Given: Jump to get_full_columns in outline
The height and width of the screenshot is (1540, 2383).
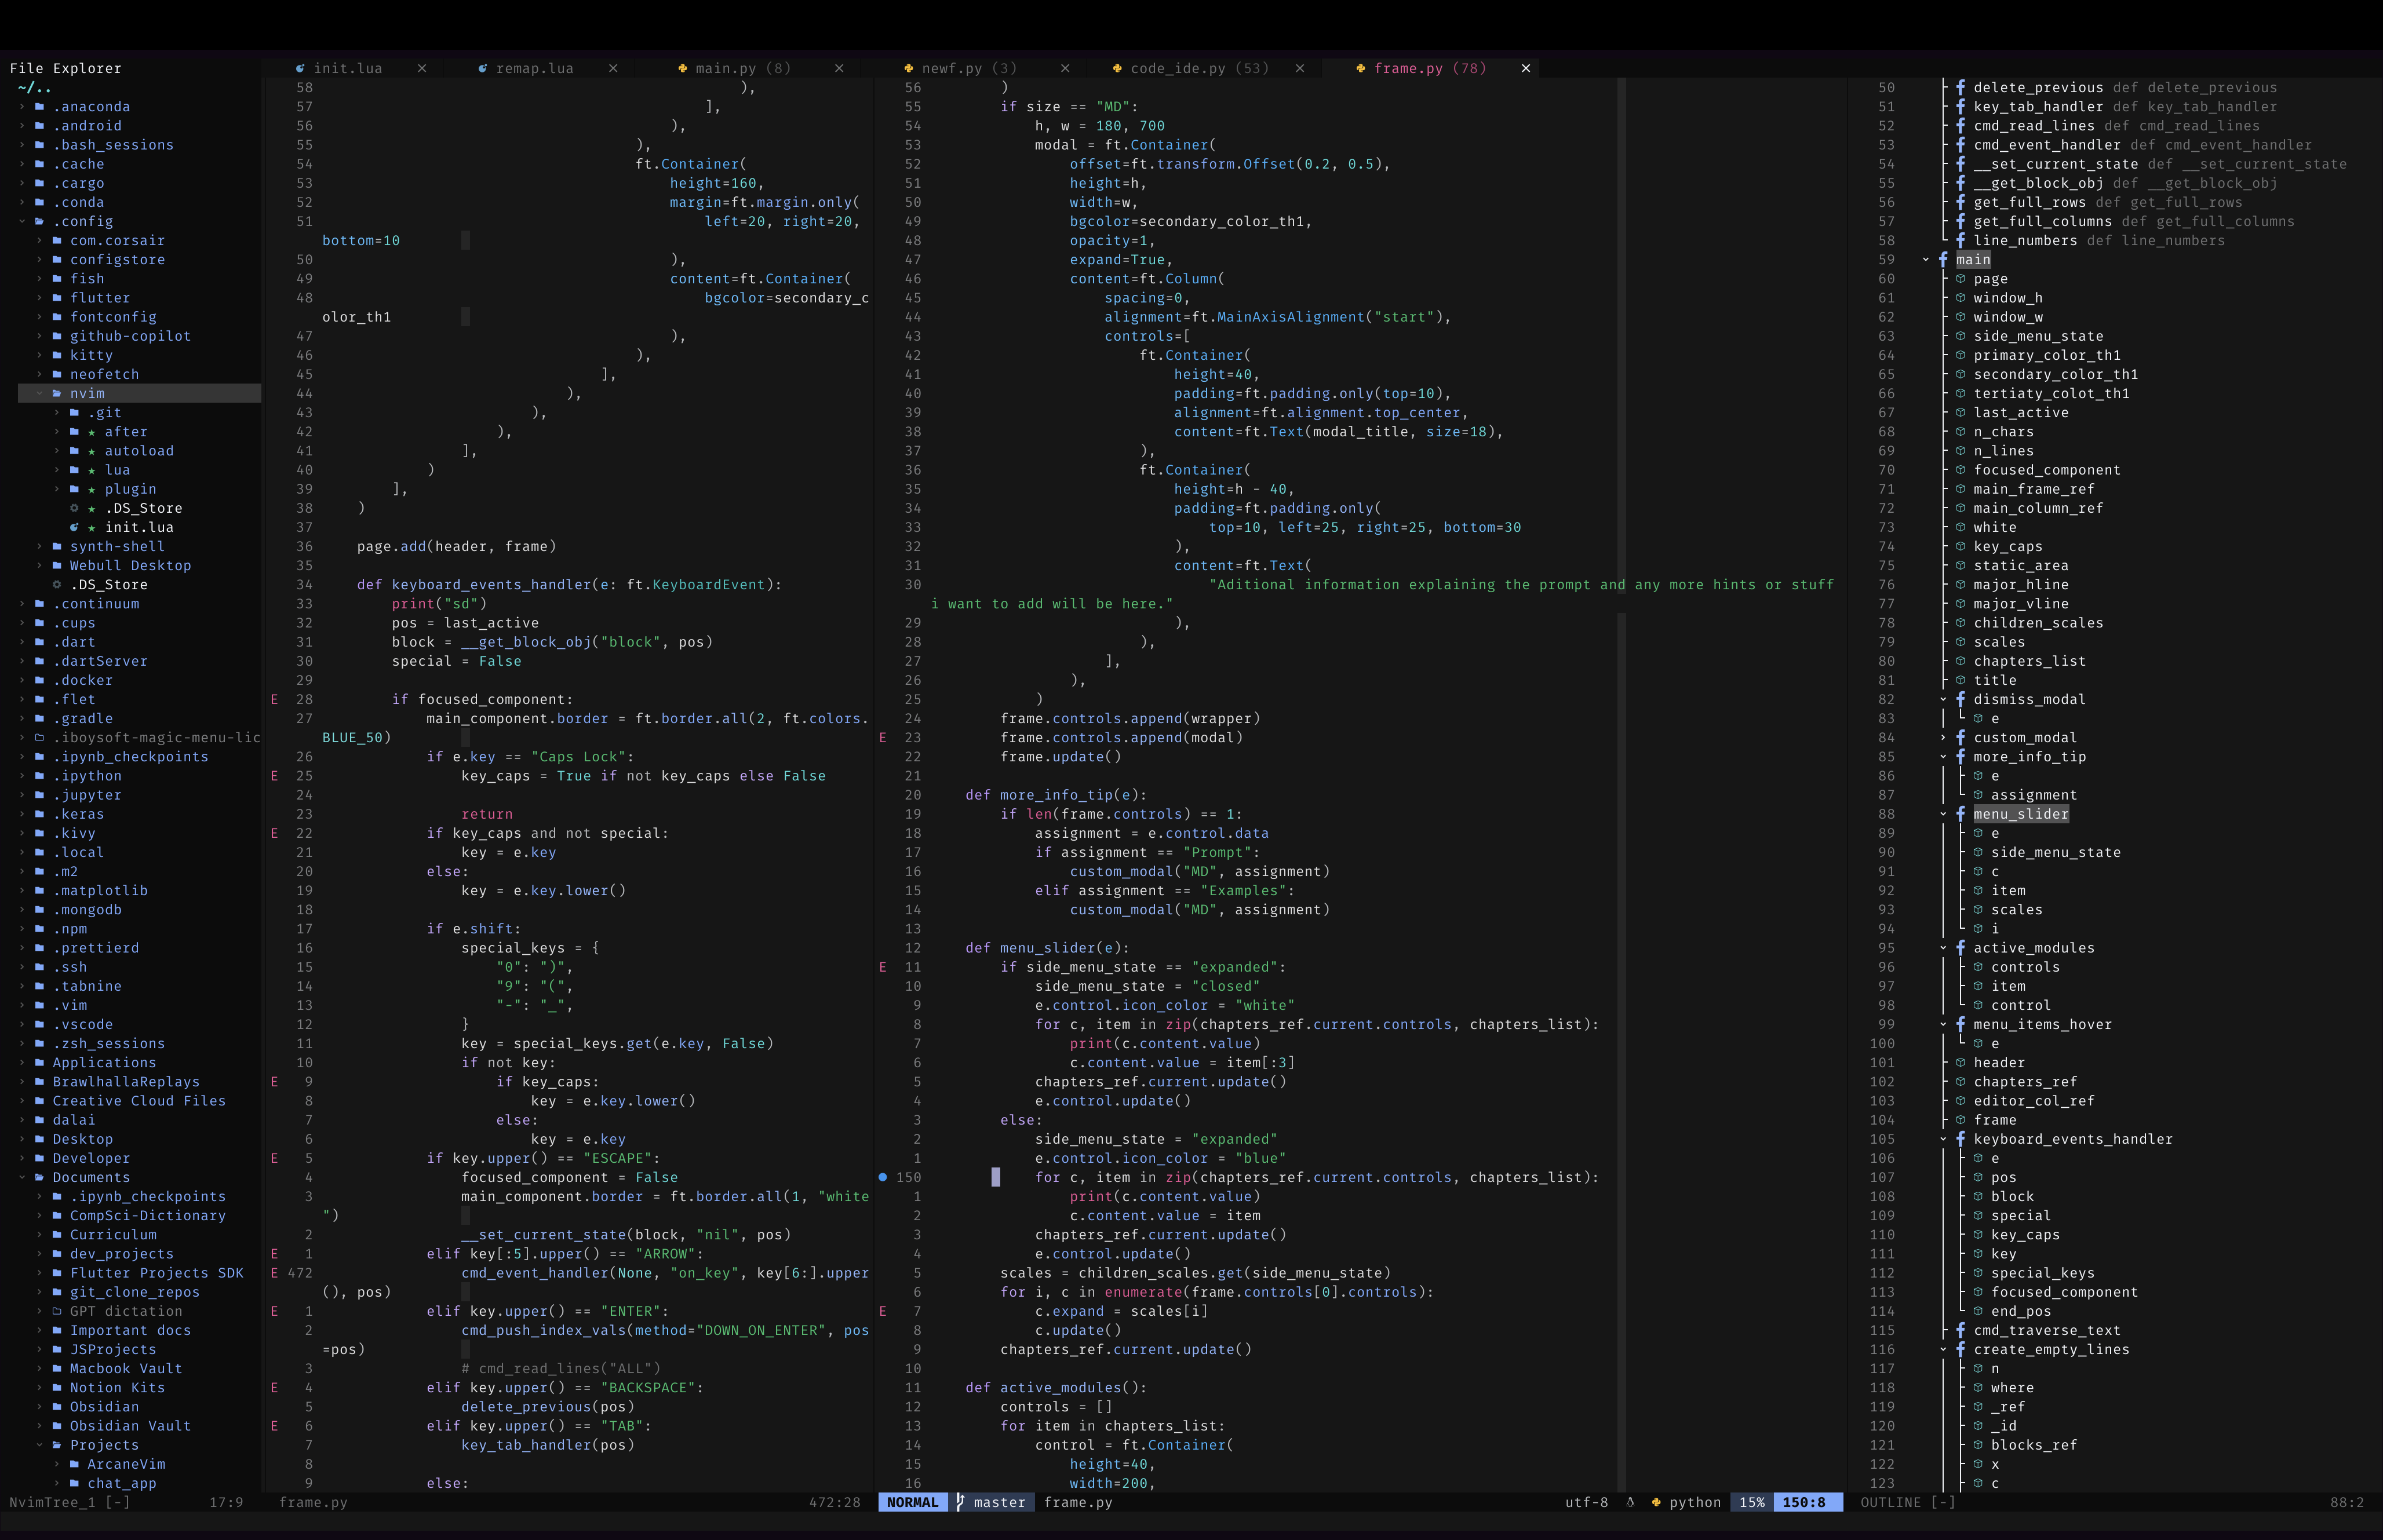Looking at the screenshot, I should point(2042,221).
